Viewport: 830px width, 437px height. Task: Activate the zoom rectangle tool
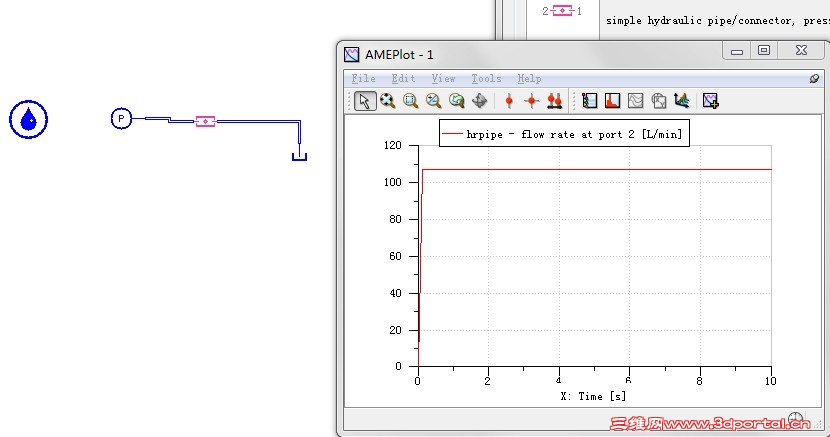410,101
